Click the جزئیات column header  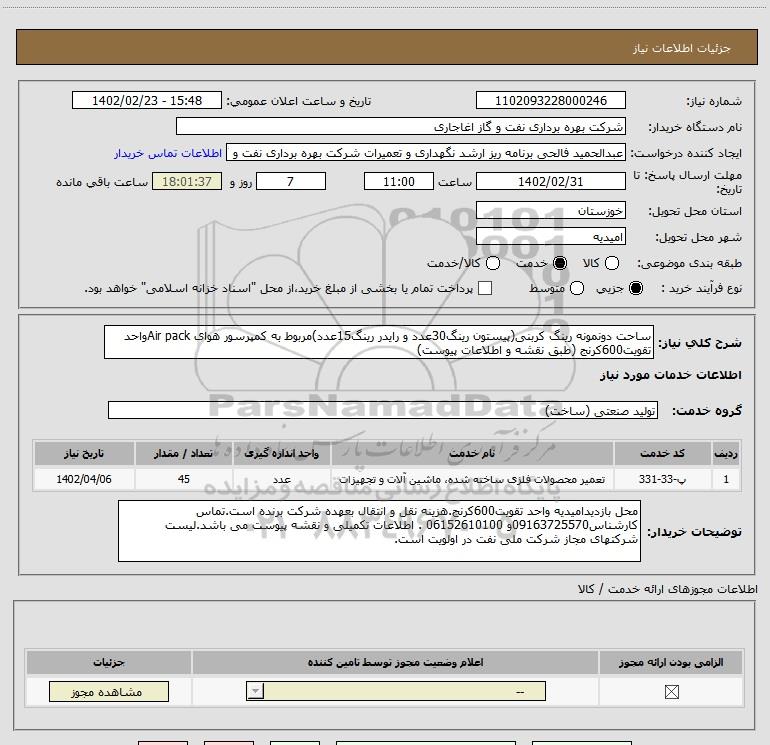click(109, 662)
